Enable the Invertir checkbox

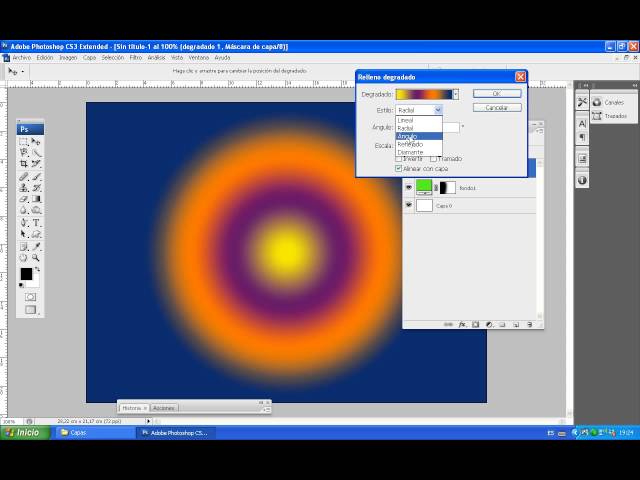399,158
